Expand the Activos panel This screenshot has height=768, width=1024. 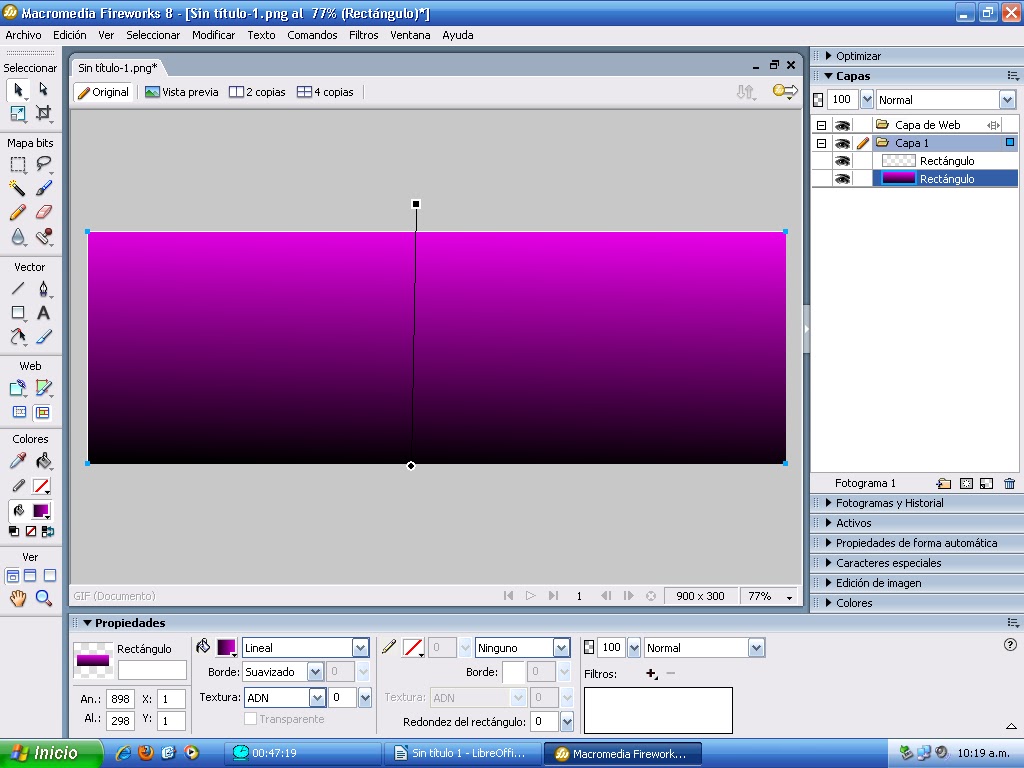[829, 523]
